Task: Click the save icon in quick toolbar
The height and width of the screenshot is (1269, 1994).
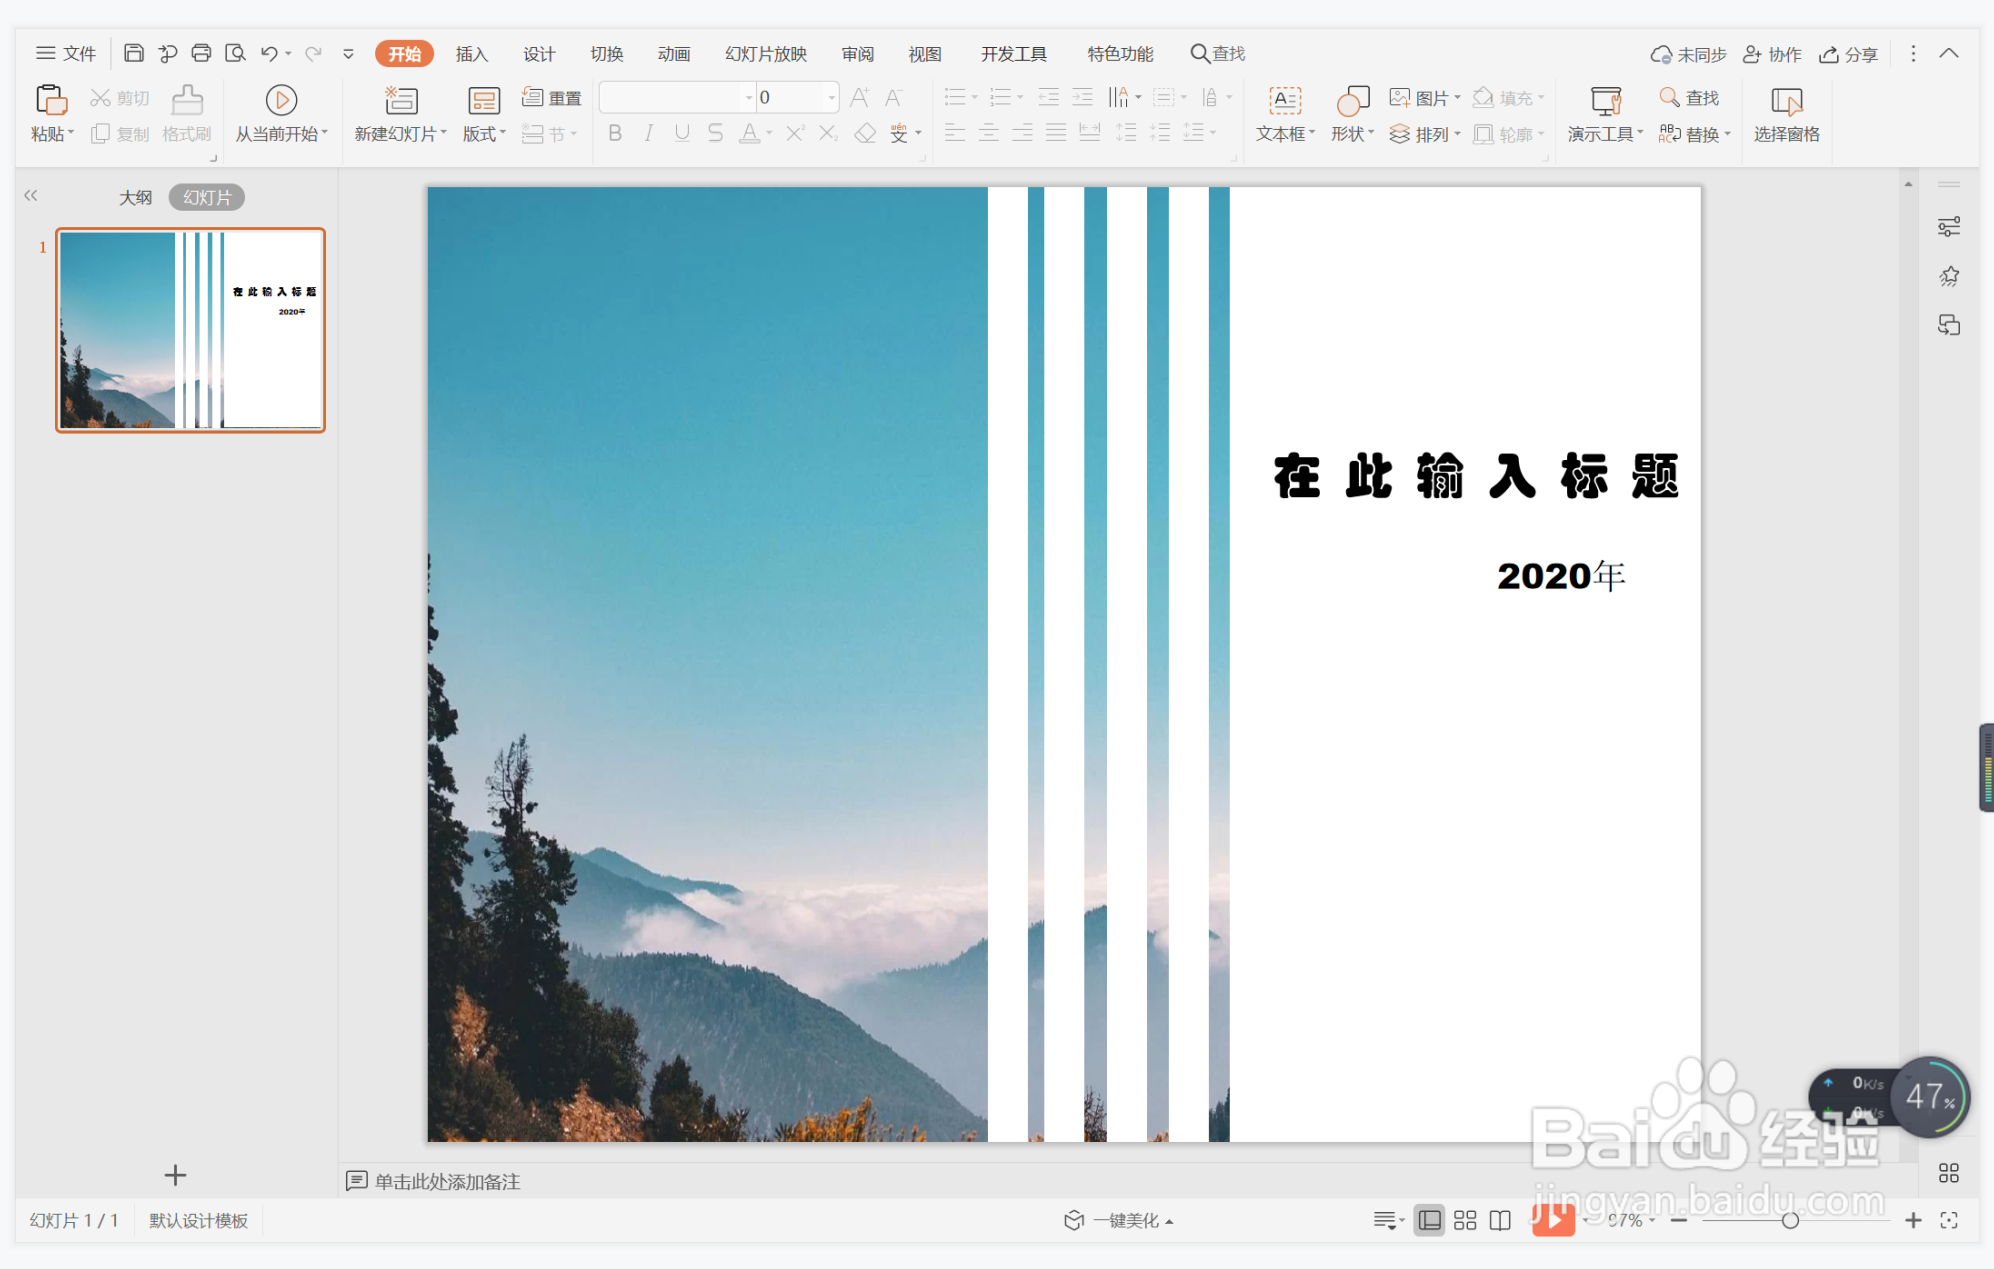Action: click(134, 53)
